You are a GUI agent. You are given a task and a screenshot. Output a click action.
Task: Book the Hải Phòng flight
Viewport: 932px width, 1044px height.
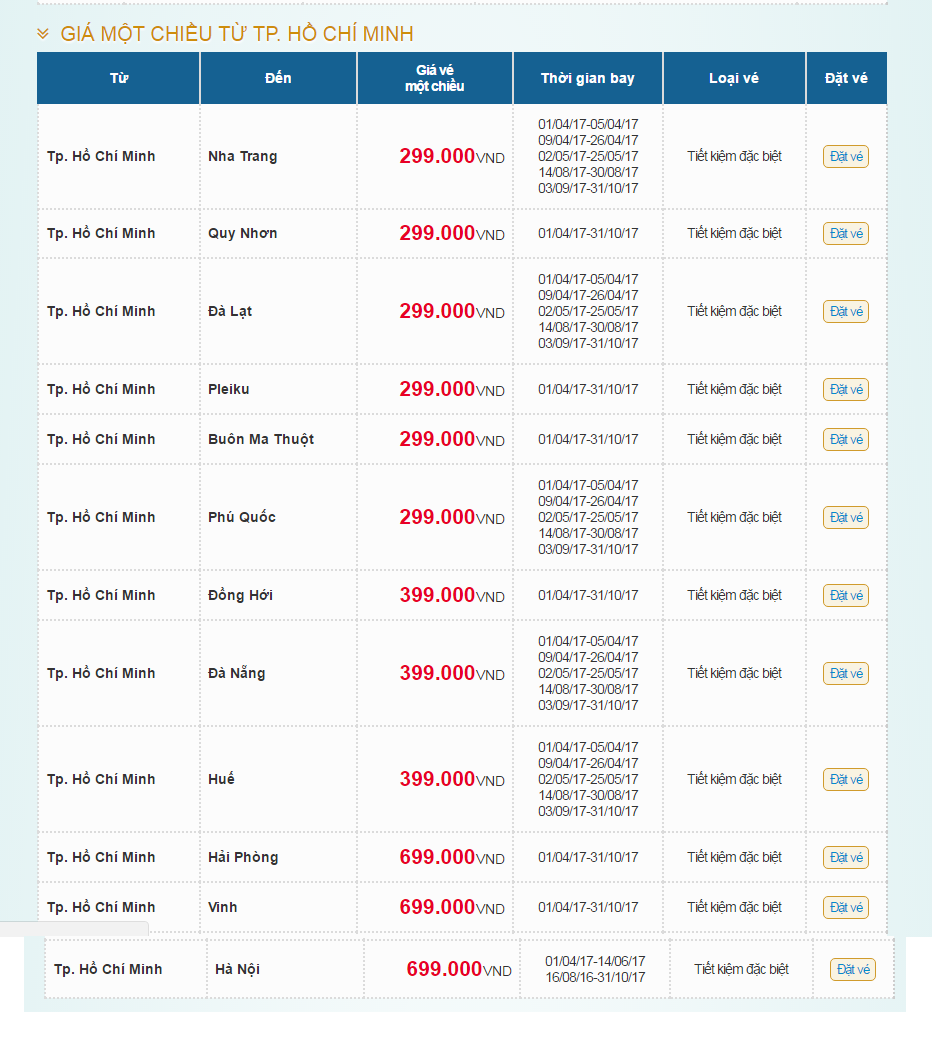point(845,858)
